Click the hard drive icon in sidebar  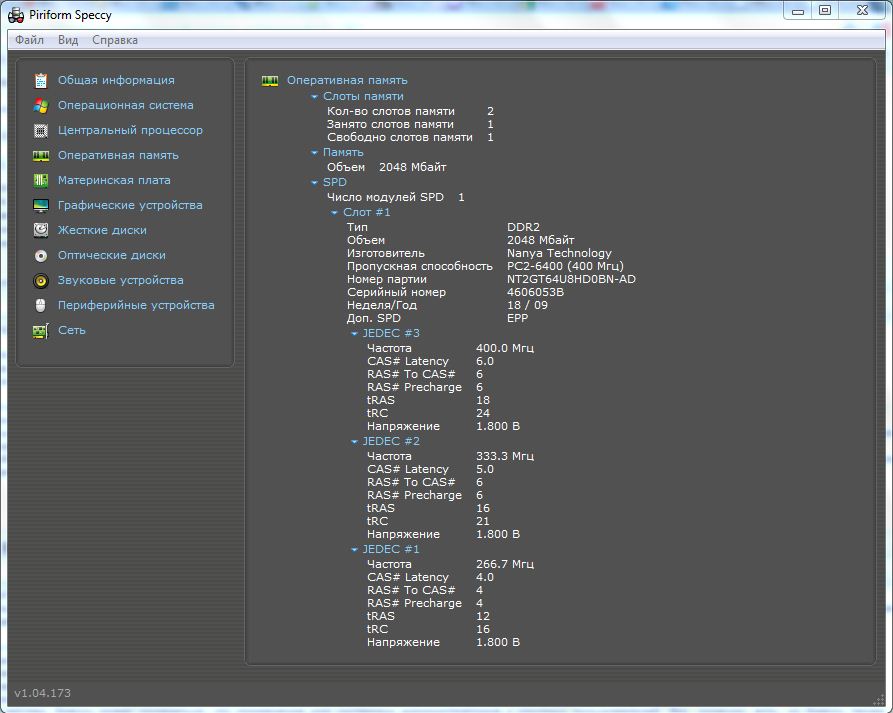(40, 230)
